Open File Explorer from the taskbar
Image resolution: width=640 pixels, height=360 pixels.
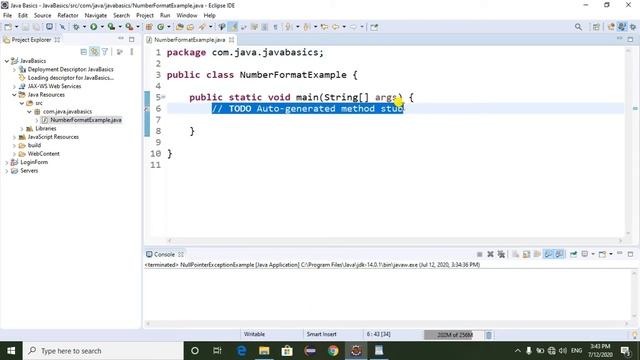tap(264, 351)
